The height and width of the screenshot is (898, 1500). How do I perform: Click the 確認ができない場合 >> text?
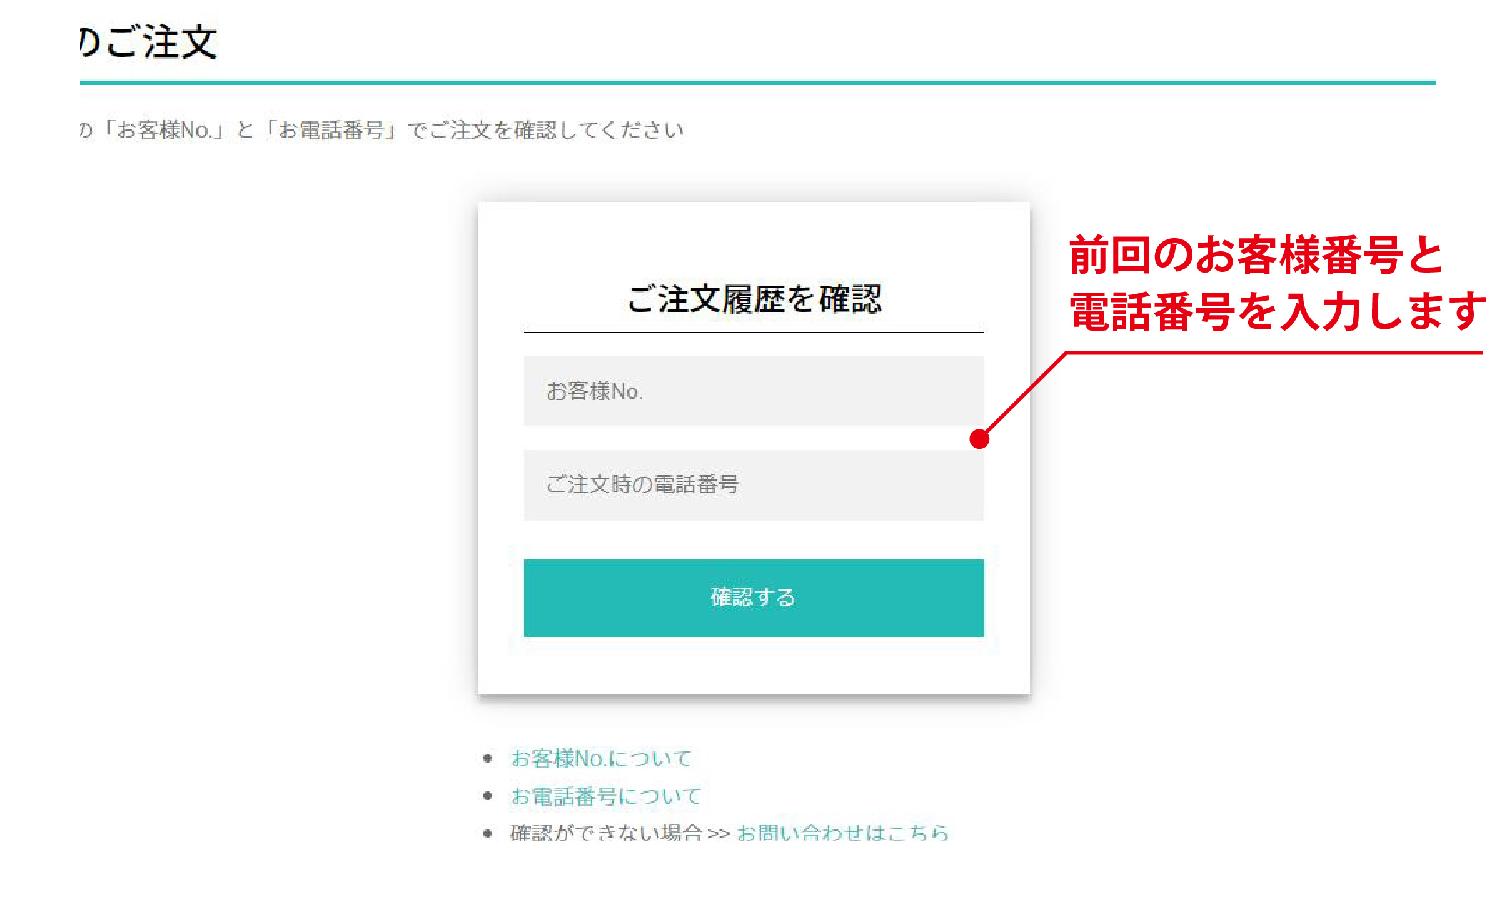[620, 832]
